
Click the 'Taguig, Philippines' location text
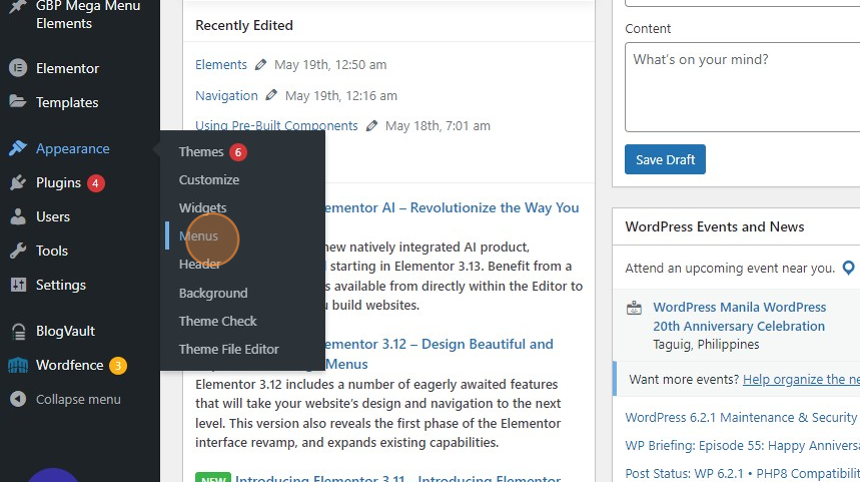click(x=706, y=344)
